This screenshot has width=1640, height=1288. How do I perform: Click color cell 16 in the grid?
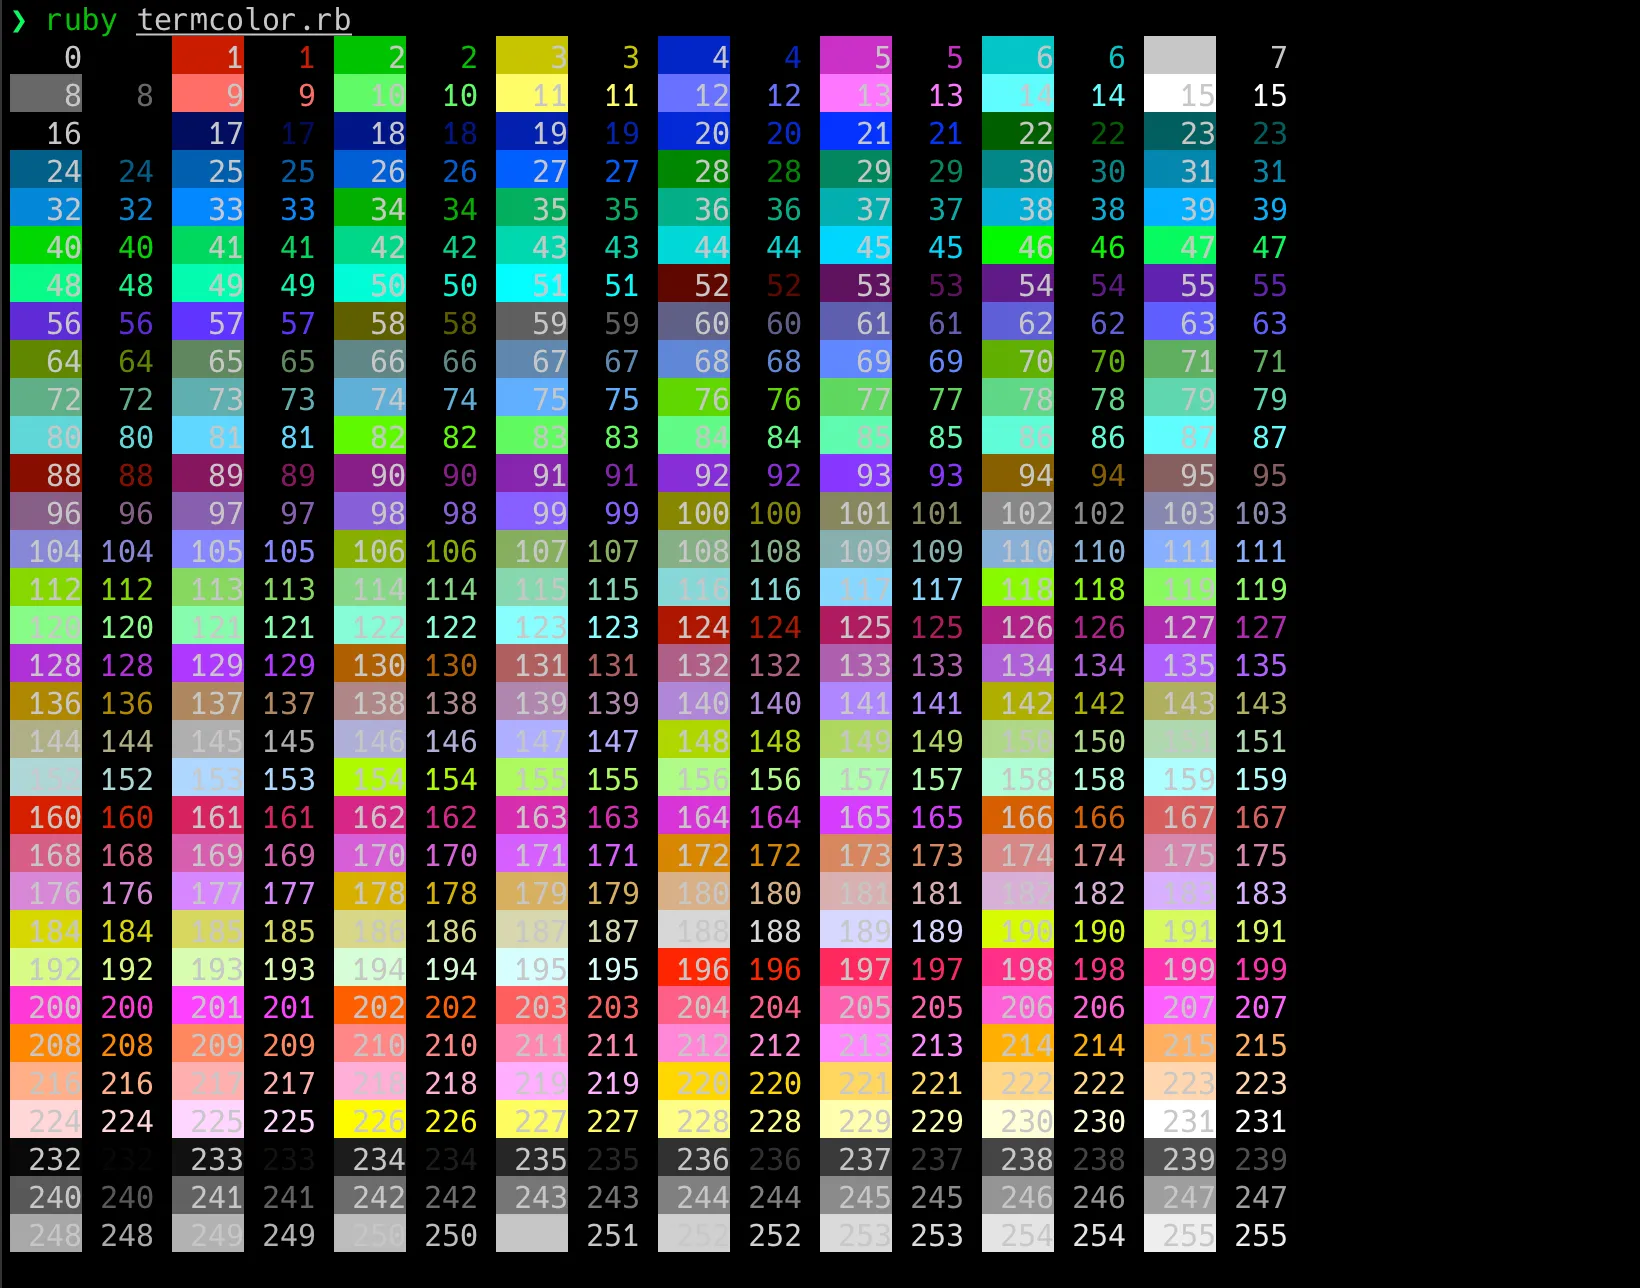45,134
